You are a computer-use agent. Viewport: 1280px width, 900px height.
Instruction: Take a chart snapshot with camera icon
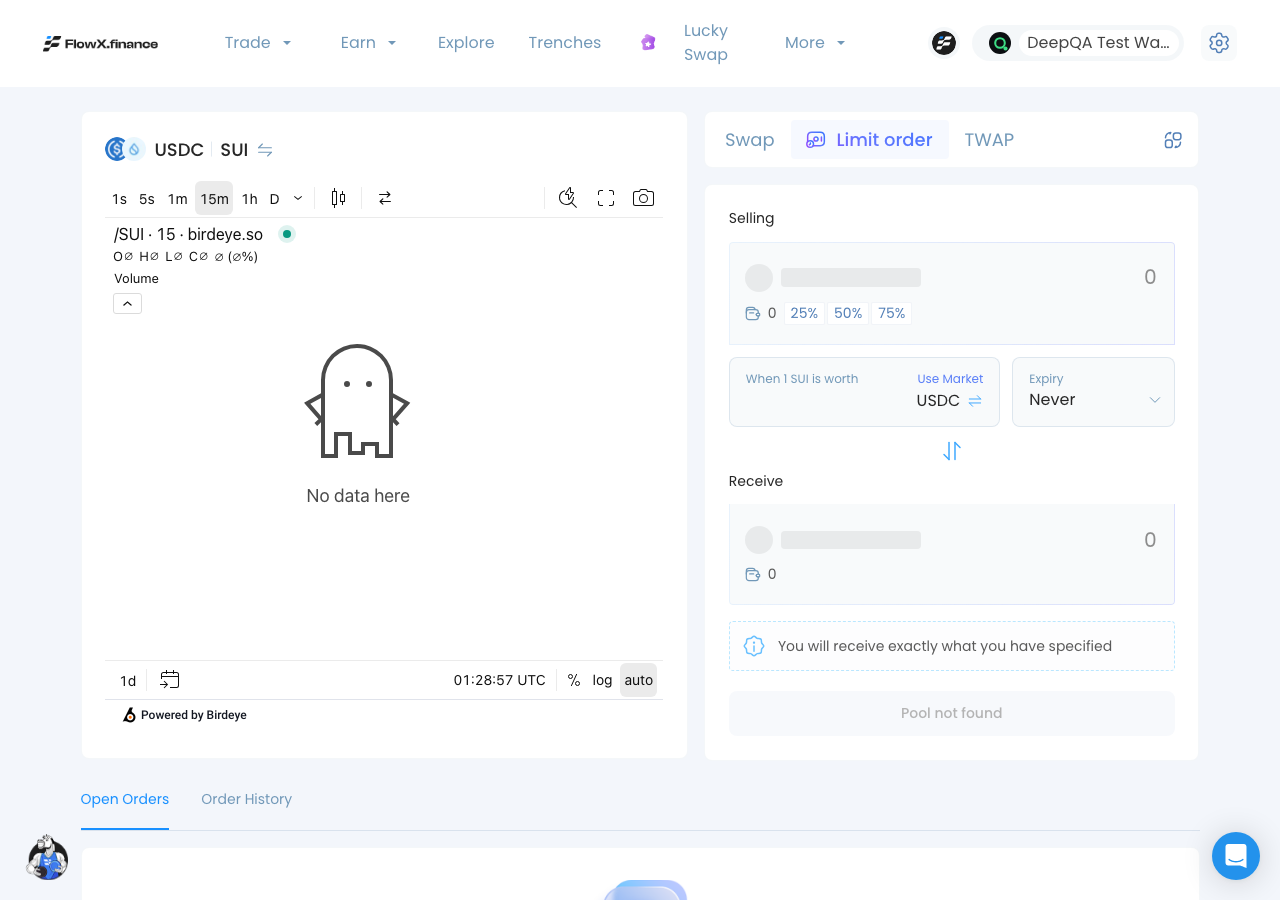click(x=644, y=198)
